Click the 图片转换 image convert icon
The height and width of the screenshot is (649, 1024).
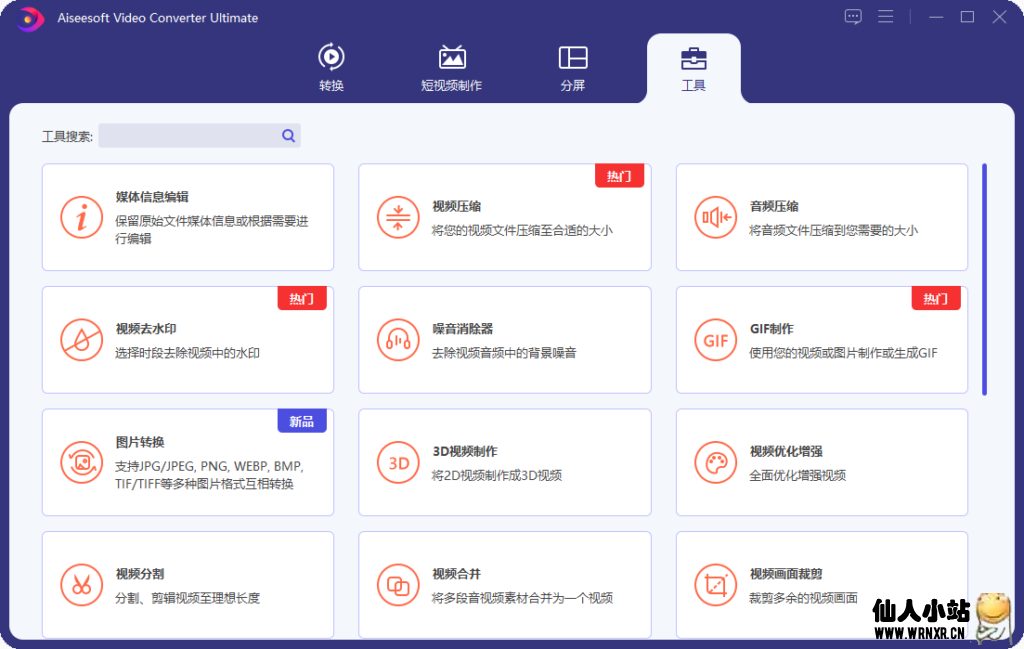81,462
